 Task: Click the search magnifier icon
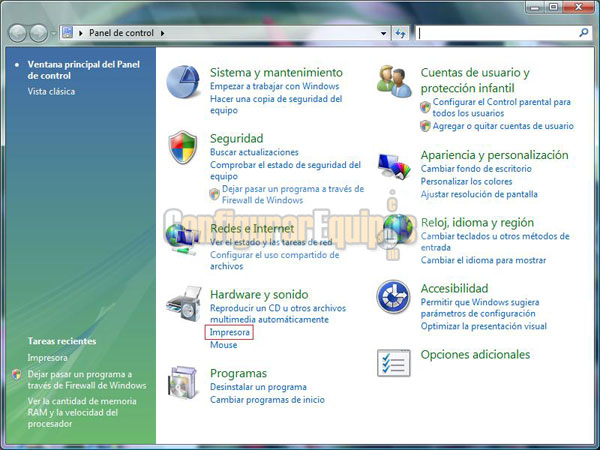584,33
